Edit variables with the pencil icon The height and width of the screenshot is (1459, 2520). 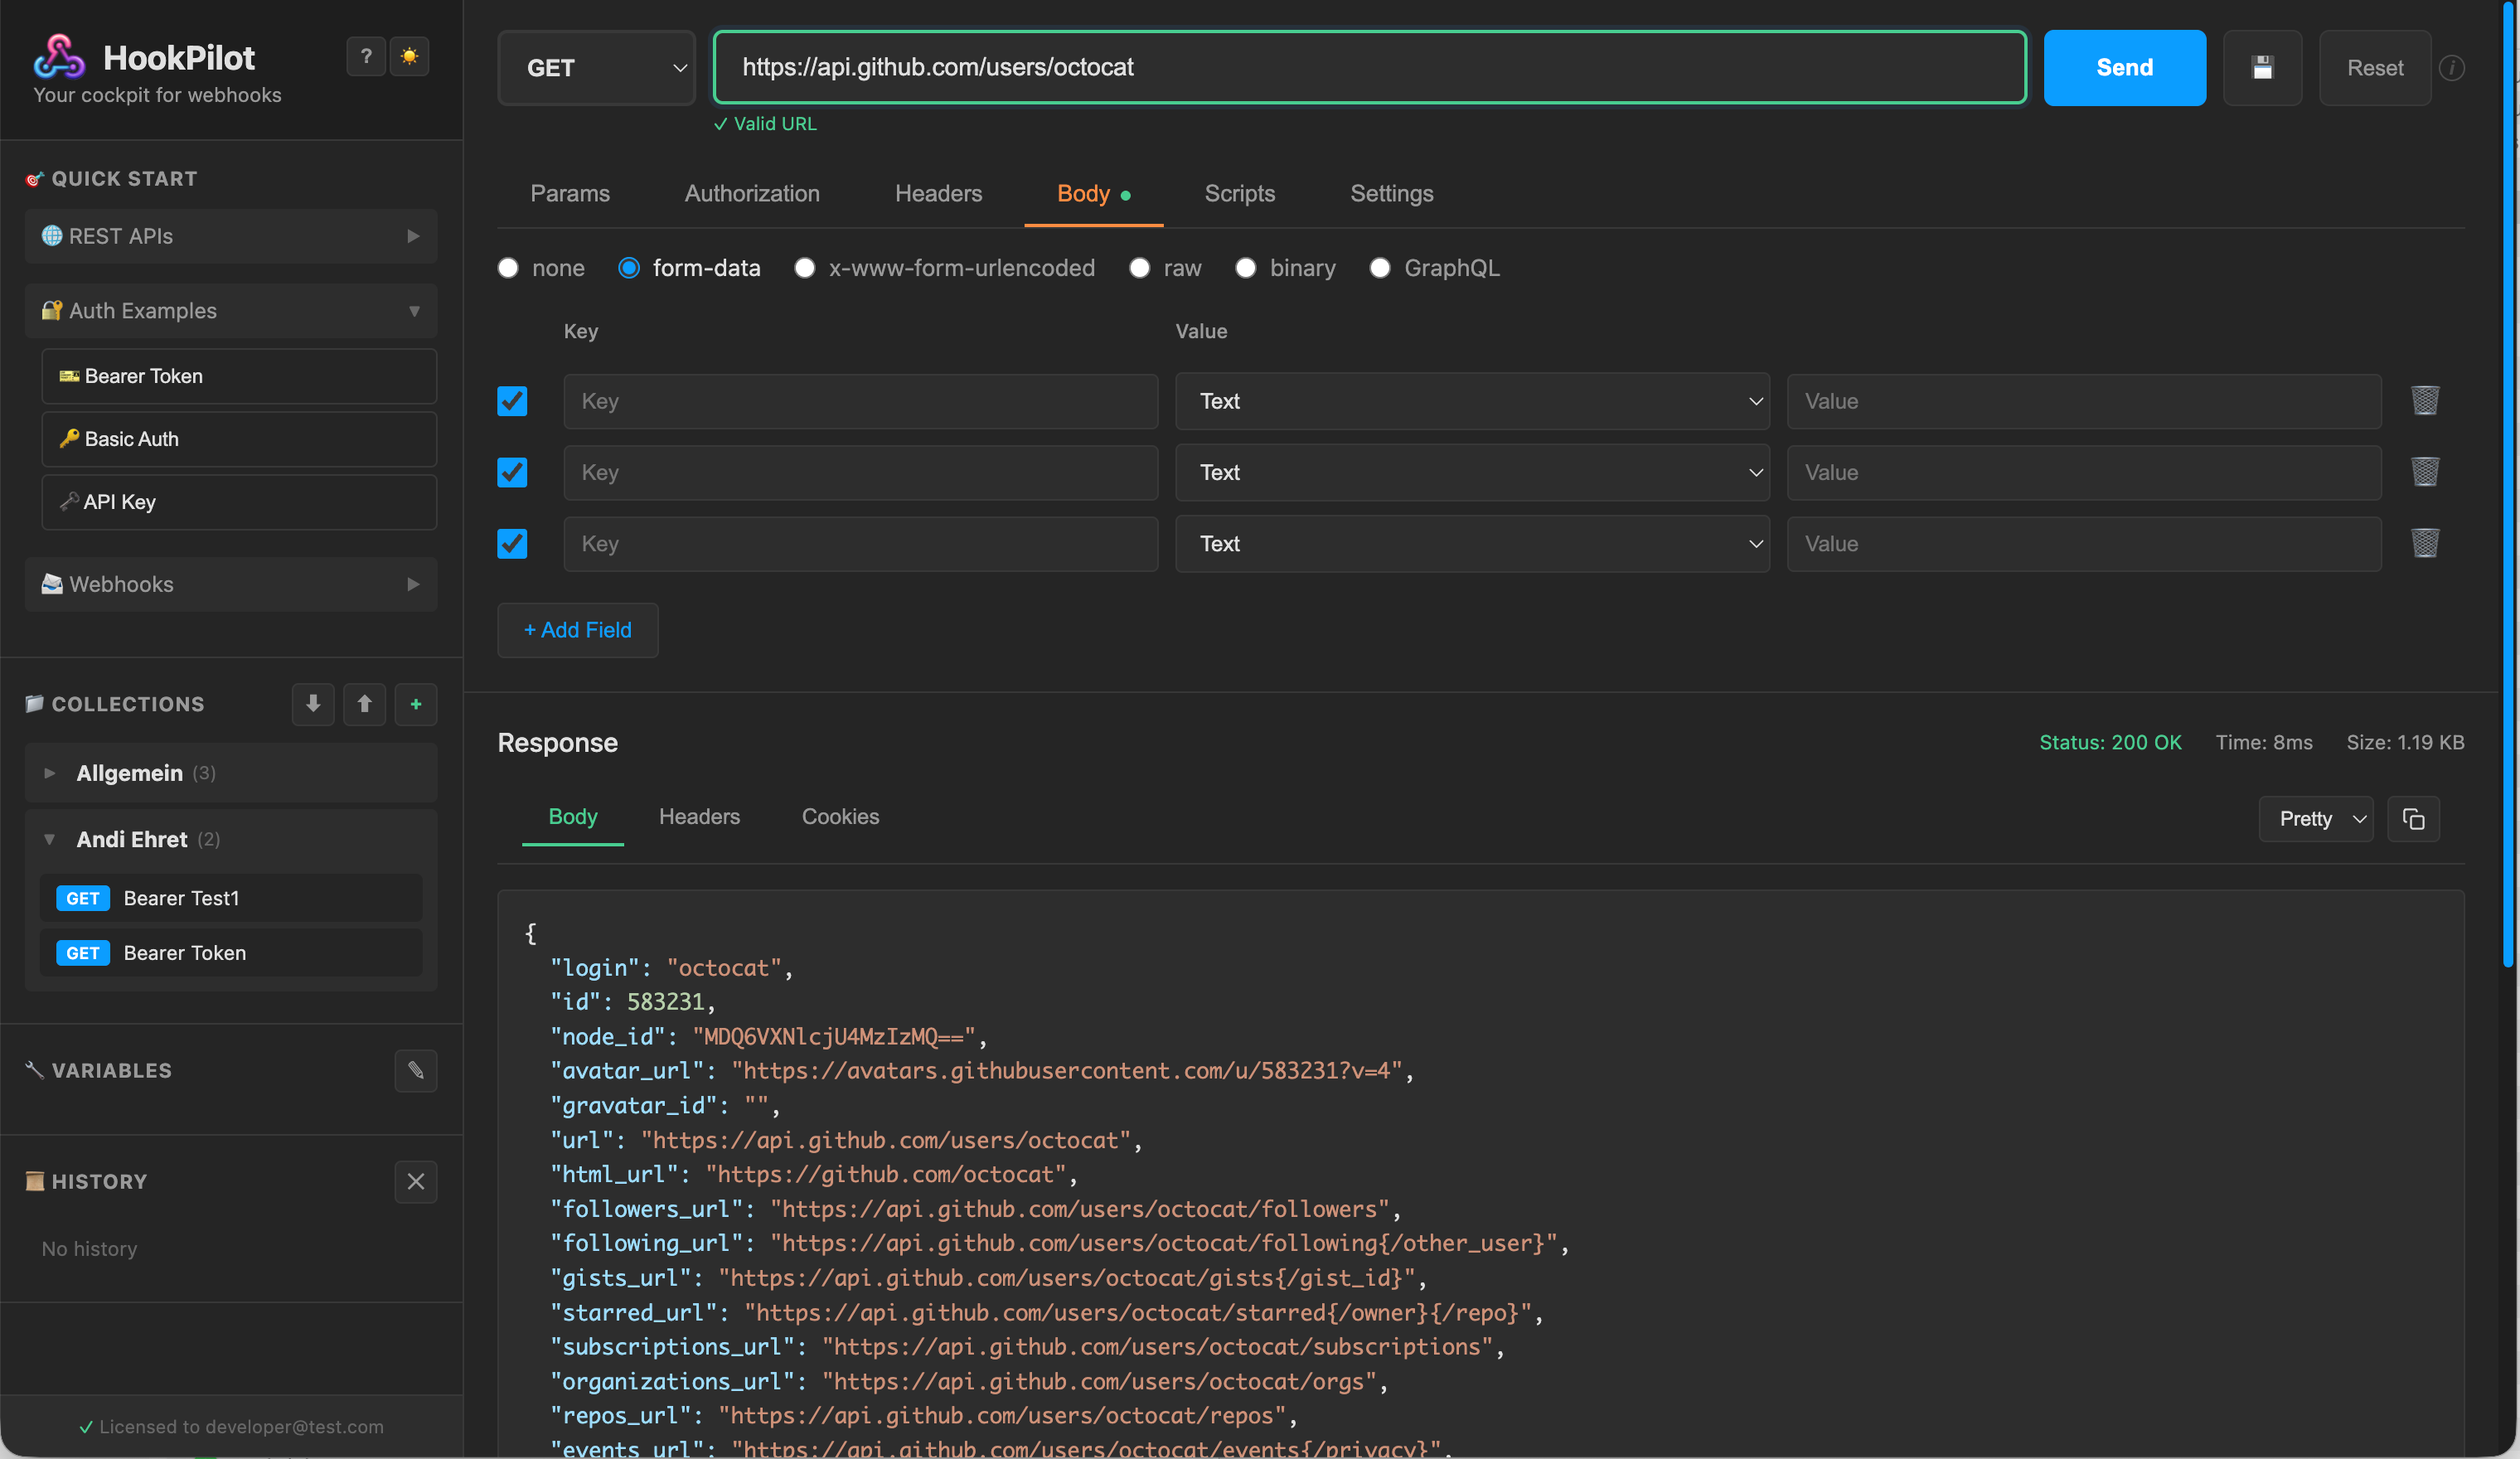pyautogui.click(x=416, y=1070)
